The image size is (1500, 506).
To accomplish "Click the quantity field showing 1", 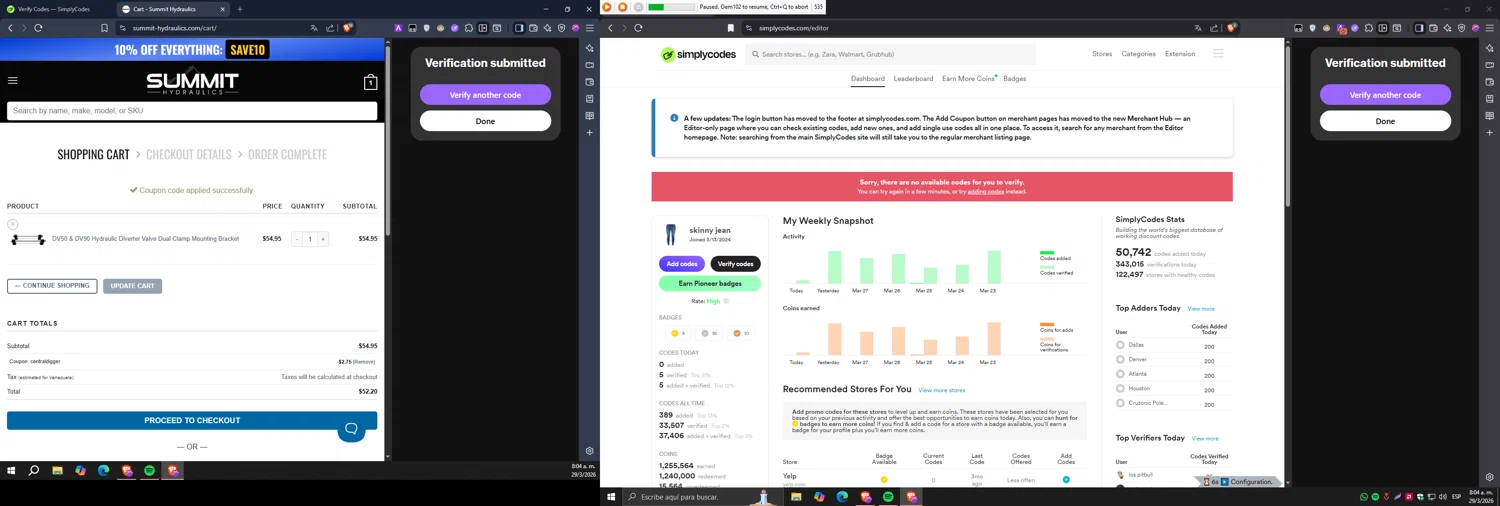I will click(x=310, y=239).
